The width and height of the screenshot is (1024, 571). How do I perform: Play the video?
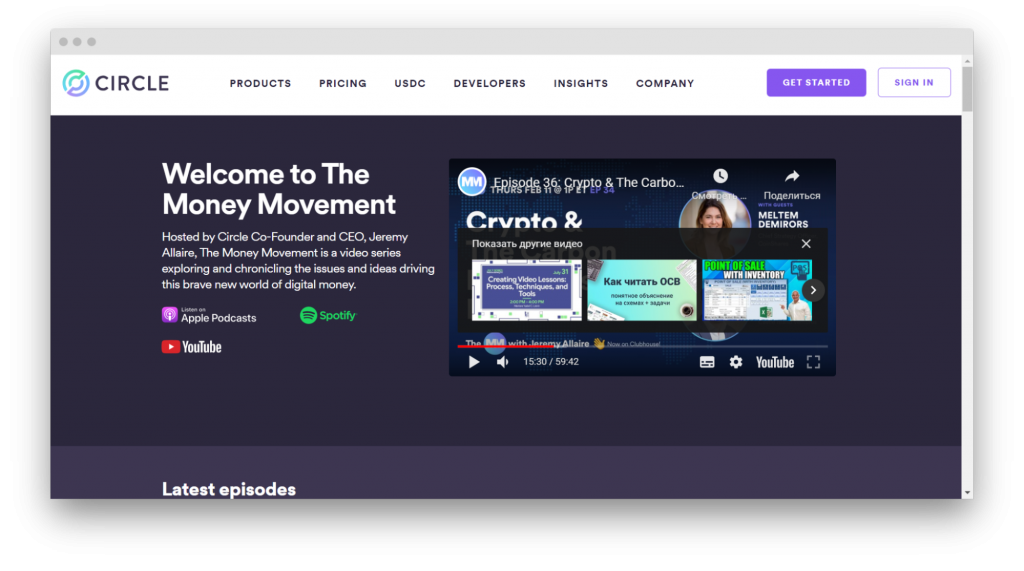473,362
